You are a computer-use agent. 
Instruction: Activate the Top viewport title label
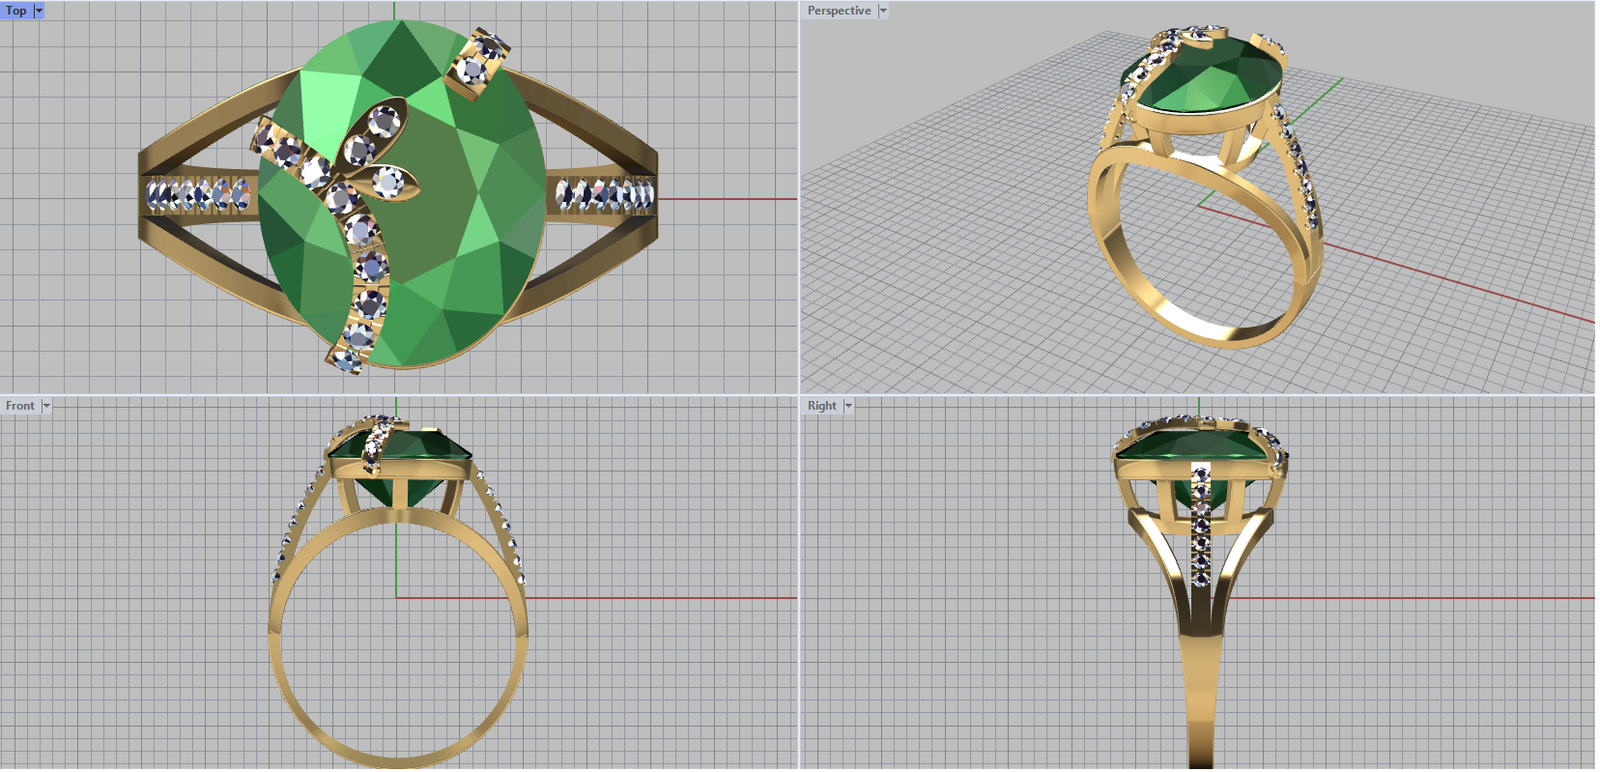(16, 11)
